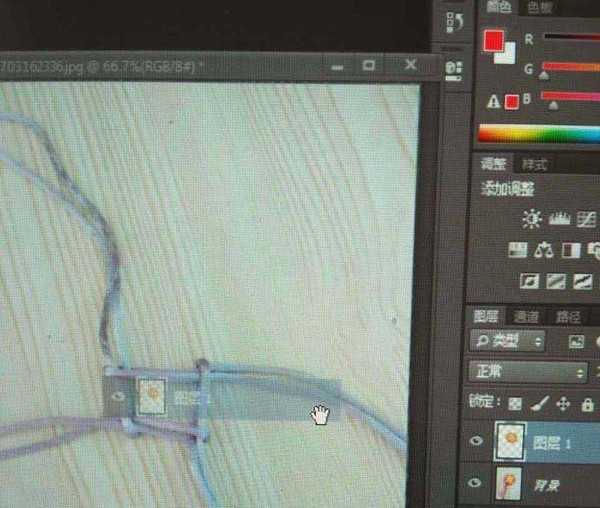
Task: Toggle the lock all padlock icon
Action: pos(587,405)
